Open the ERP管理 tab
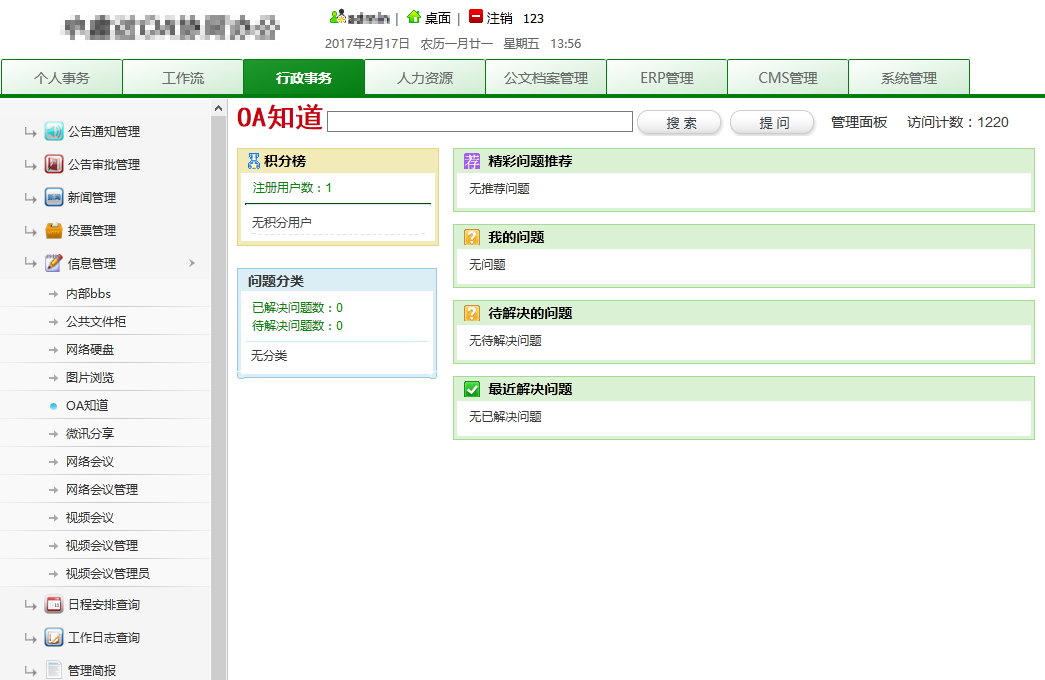Viewport: 1045px width, 680px height. point(666,78)
